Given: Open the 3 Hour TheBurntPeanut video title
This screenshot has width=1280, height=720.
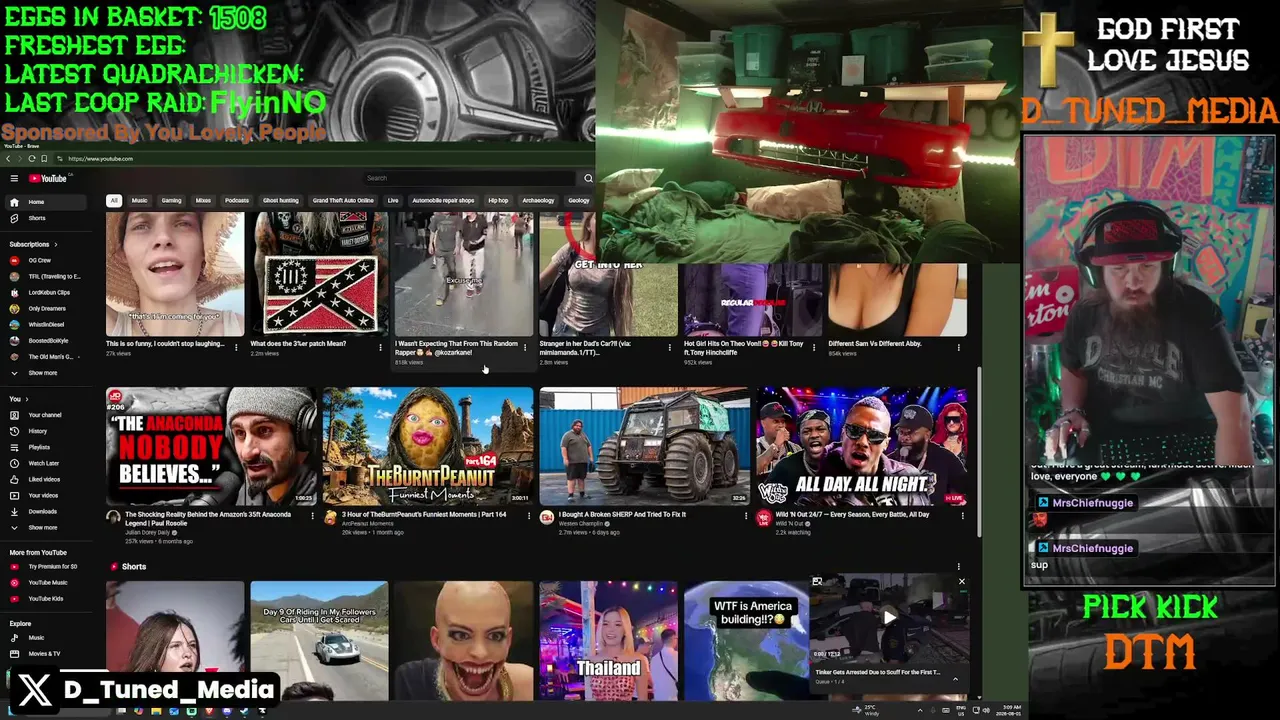Looking at the screenshot, I should click(424, 514).
